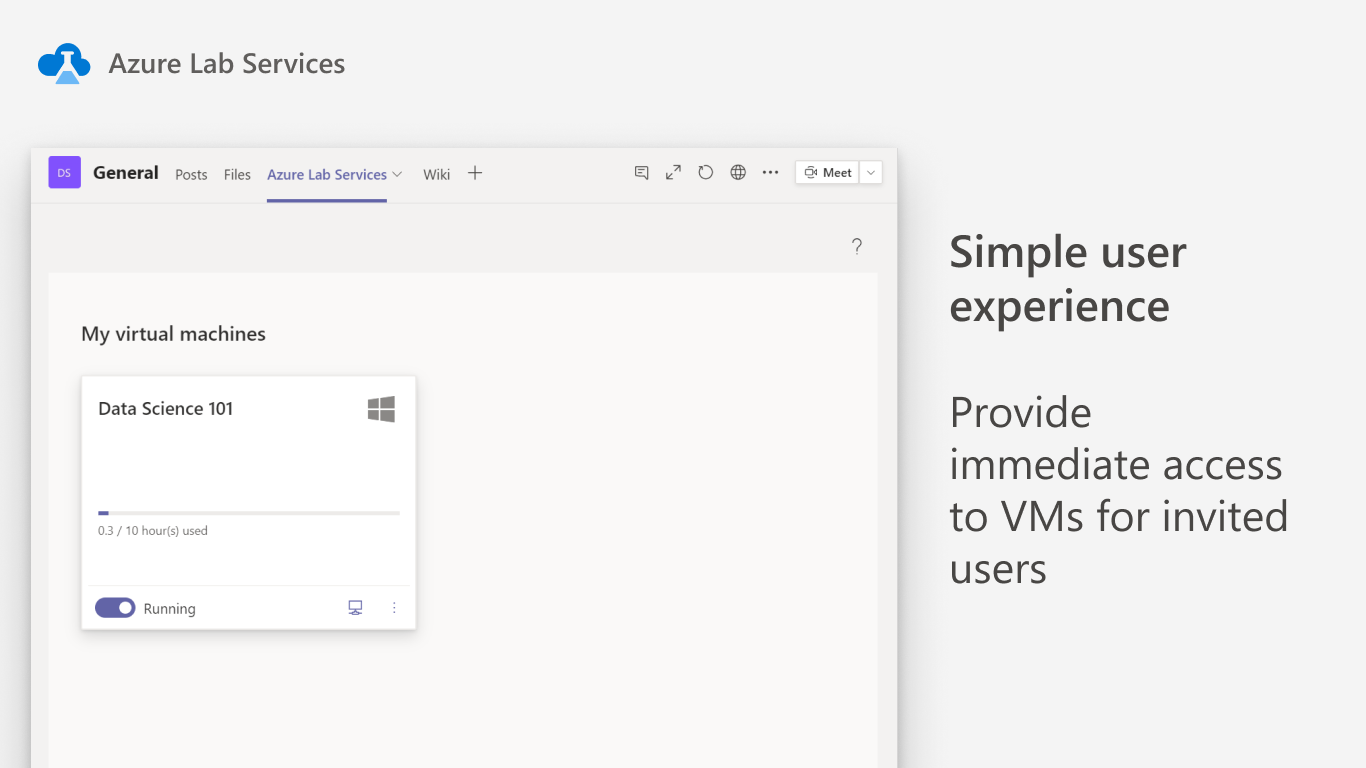Toggle the Running switch off
This screenshot has width=1366, height=768.
115,608
